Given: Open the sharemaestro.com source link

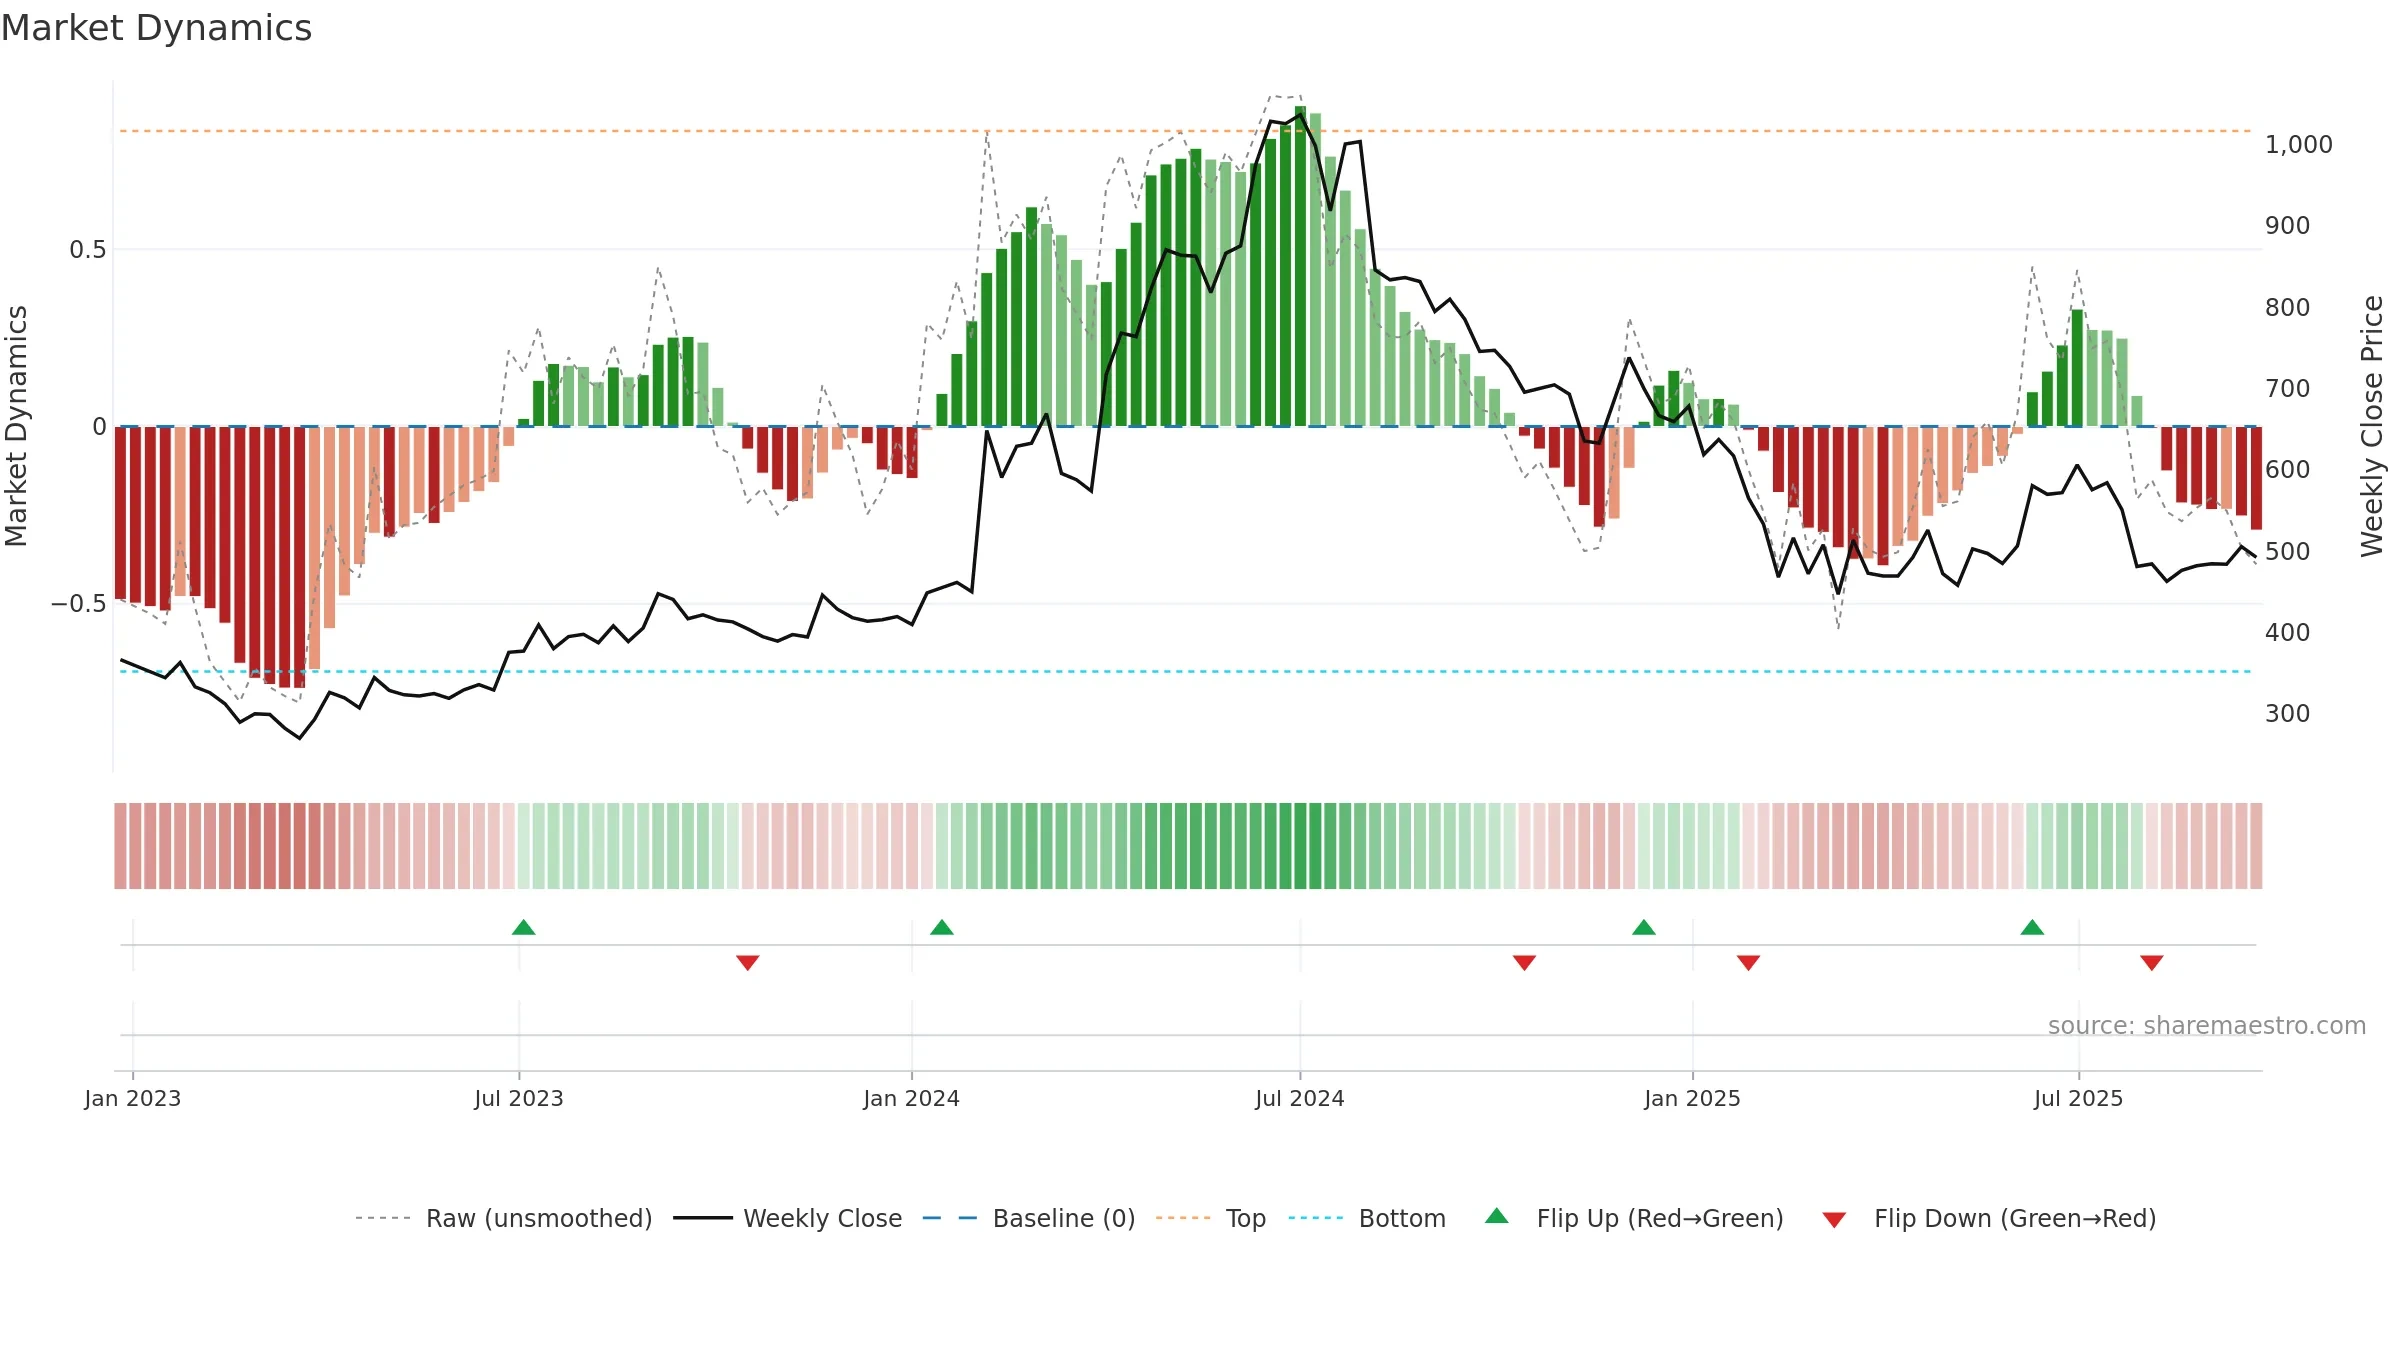Looking at the screenshot, I should coord(2207,1025).
